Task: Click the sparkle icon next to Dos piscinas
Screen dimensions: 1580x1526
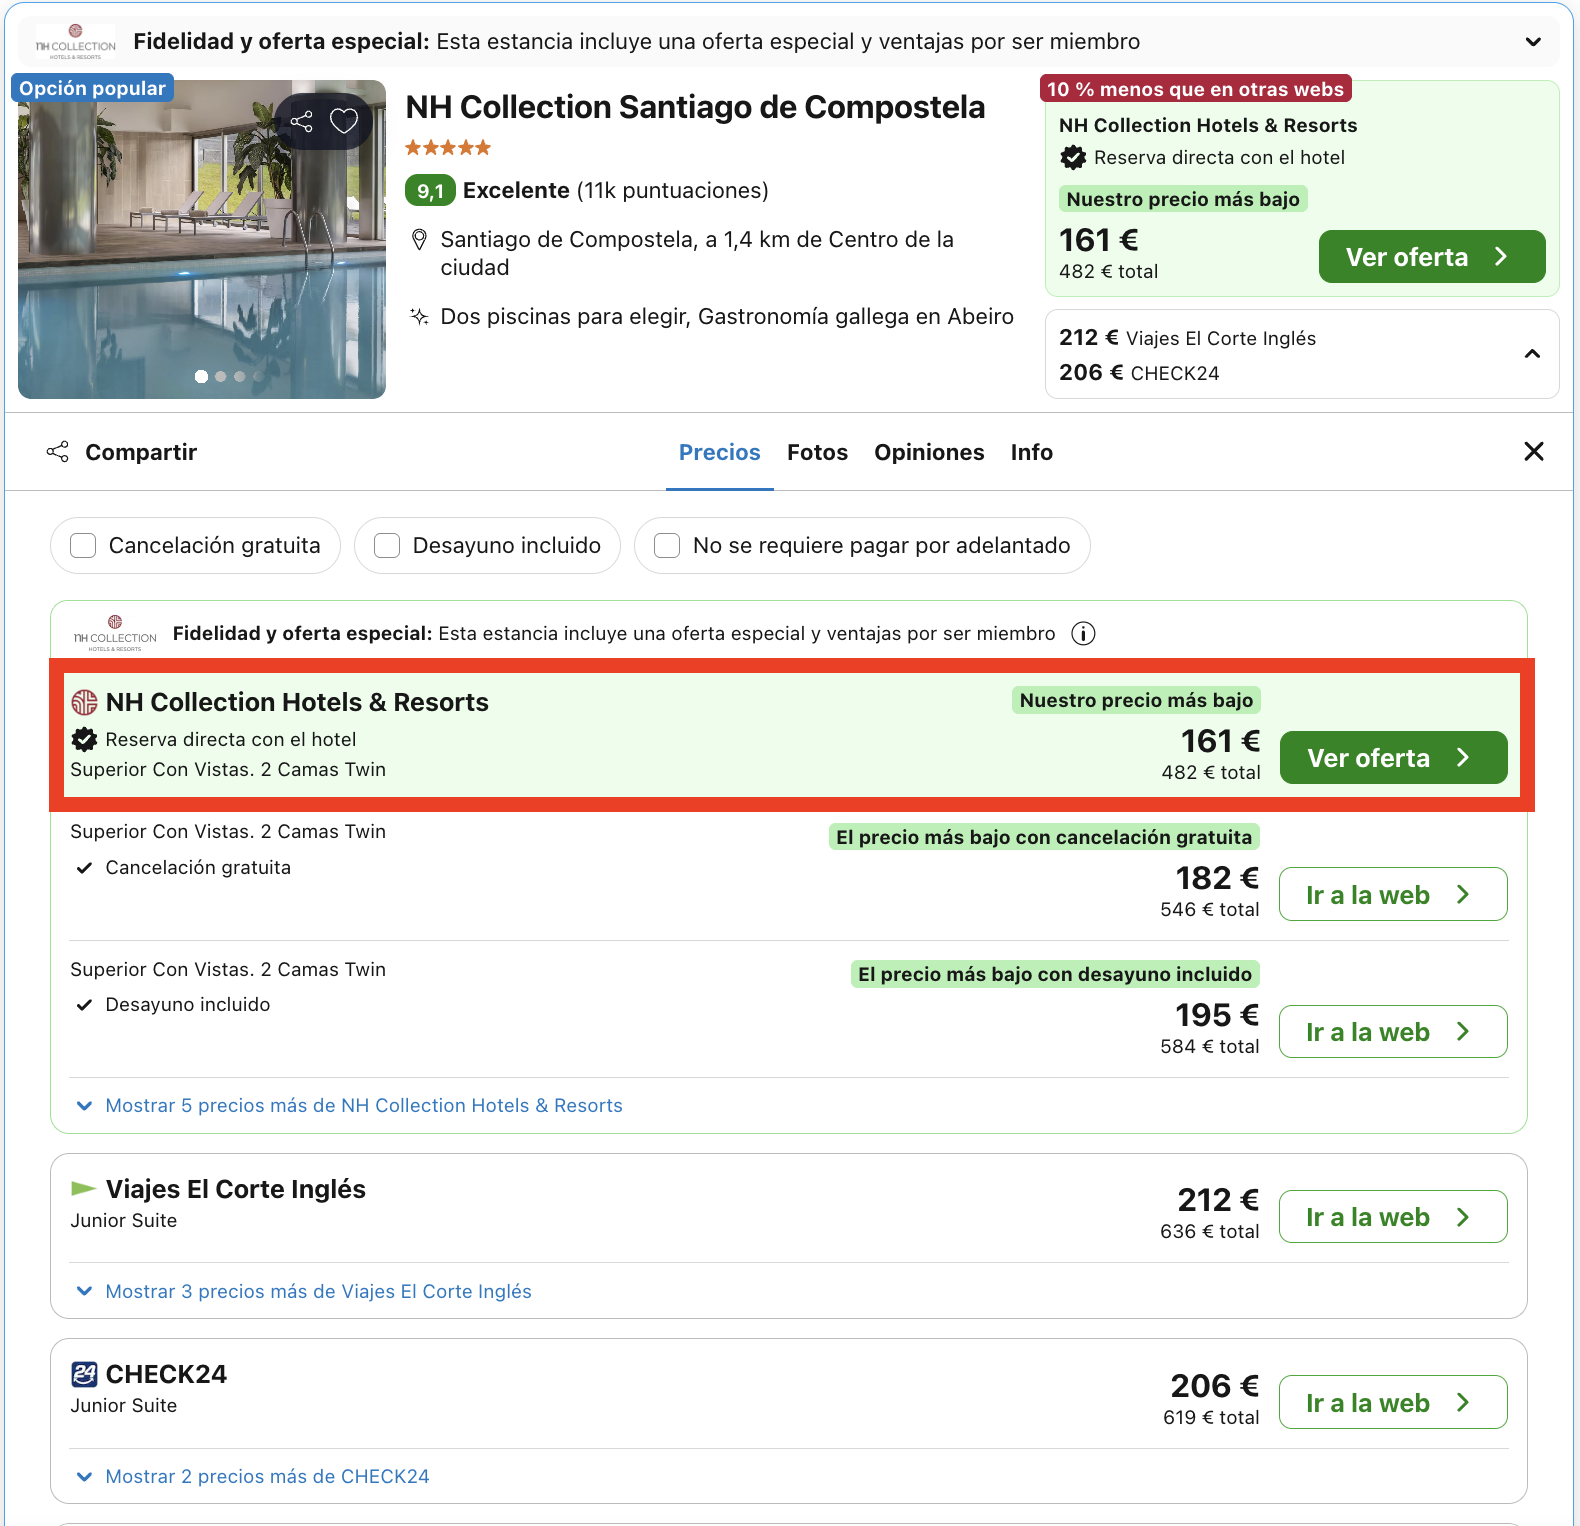Action: 420,317
